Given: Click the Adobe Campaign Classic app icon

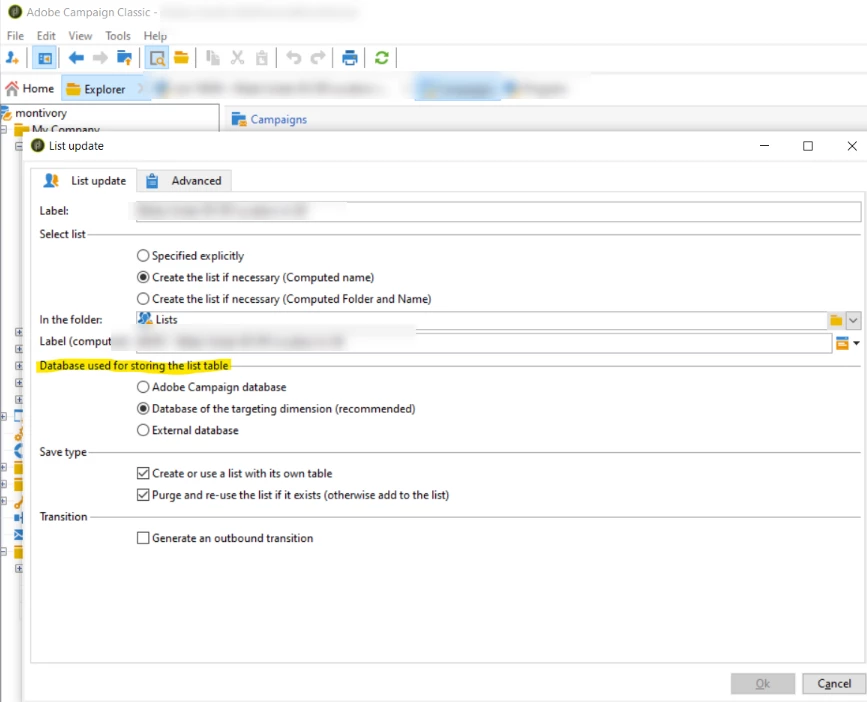Looking at the screenshot, I should [15, 12].
